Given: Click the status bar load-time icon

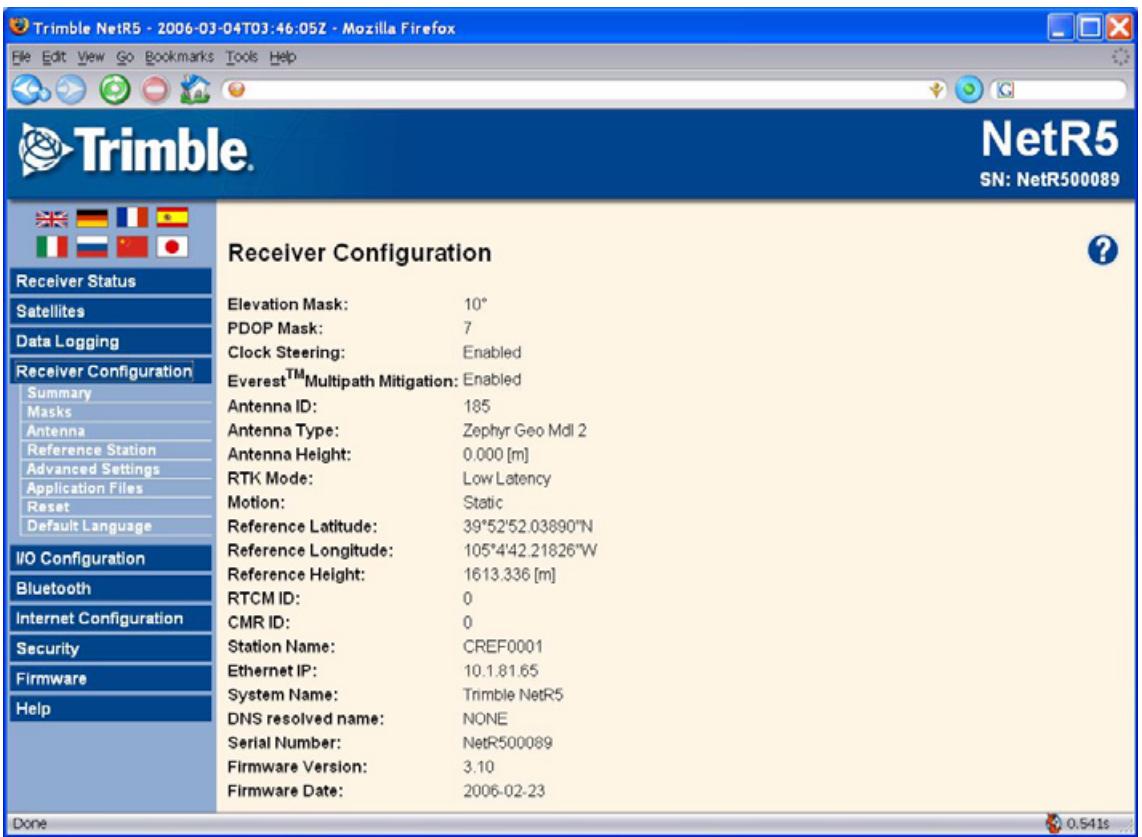Looking at the screenshot, I should pos(1053,823).
